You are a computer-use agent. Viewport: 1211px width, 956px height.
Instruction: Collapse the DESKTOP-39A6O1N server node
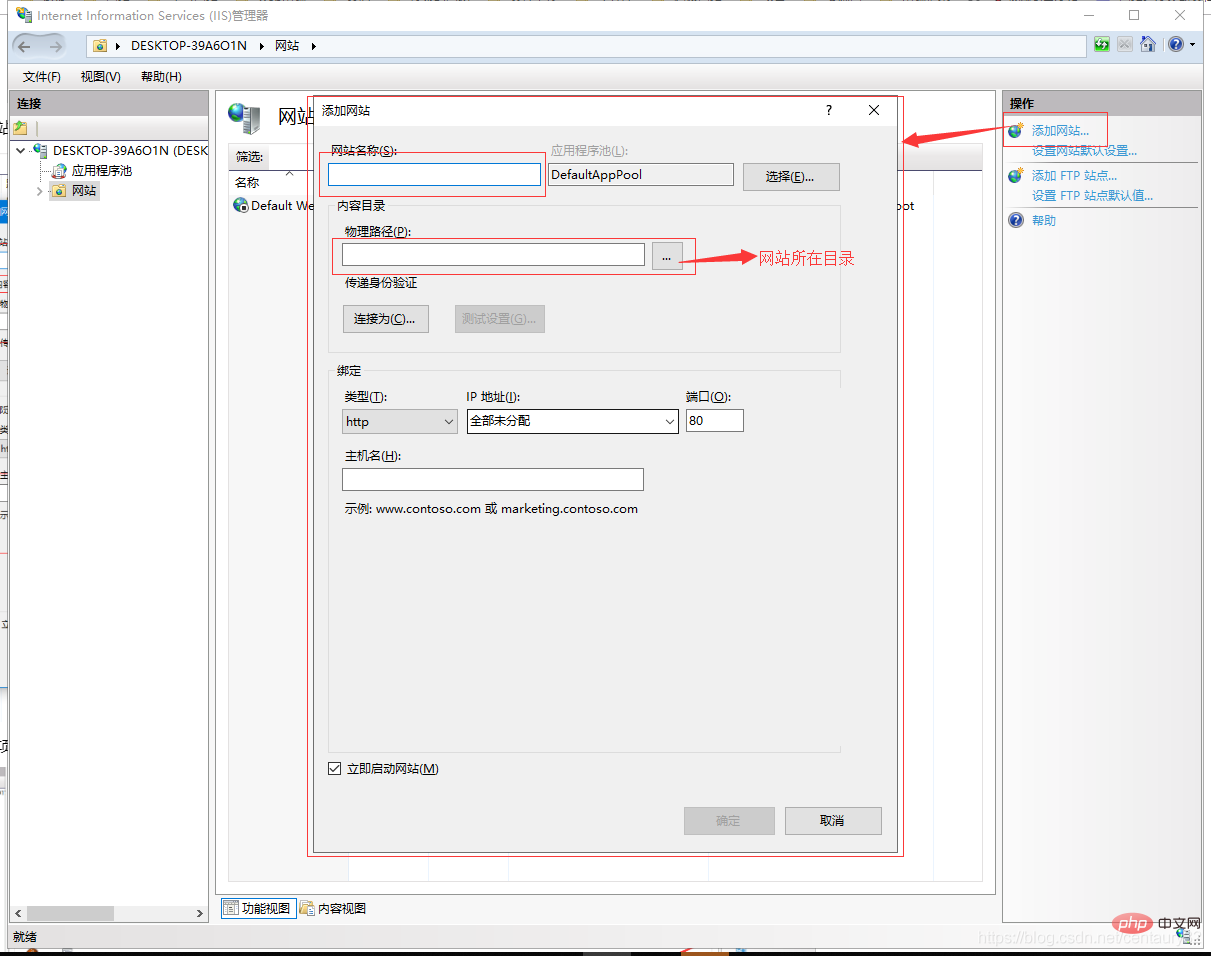click(21, 151)
